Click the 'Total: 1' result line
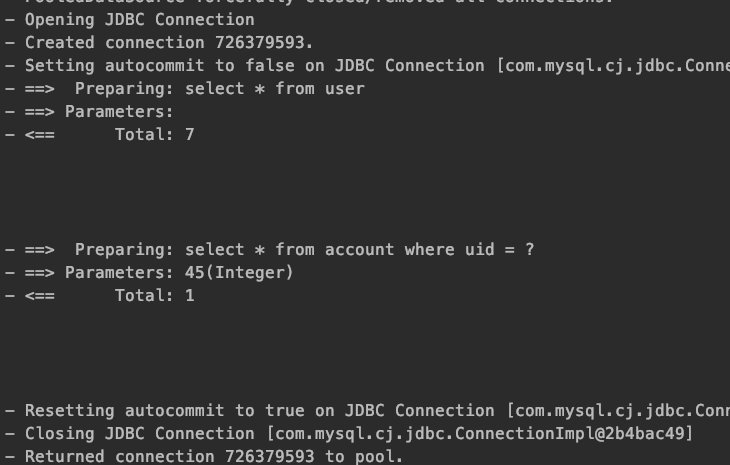Screen dimensions: 730x465 (155, 296)
